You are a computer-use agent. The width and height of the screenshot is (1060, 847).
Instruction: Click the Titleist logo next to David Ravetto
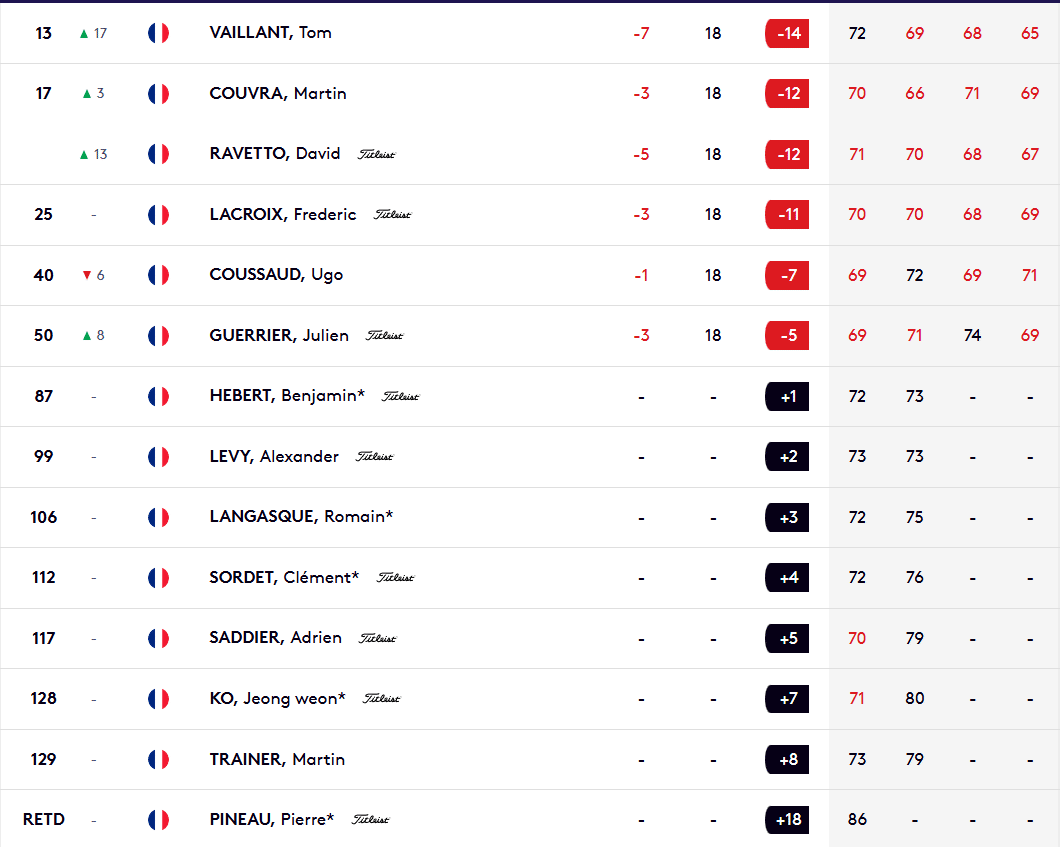point(377,154)
